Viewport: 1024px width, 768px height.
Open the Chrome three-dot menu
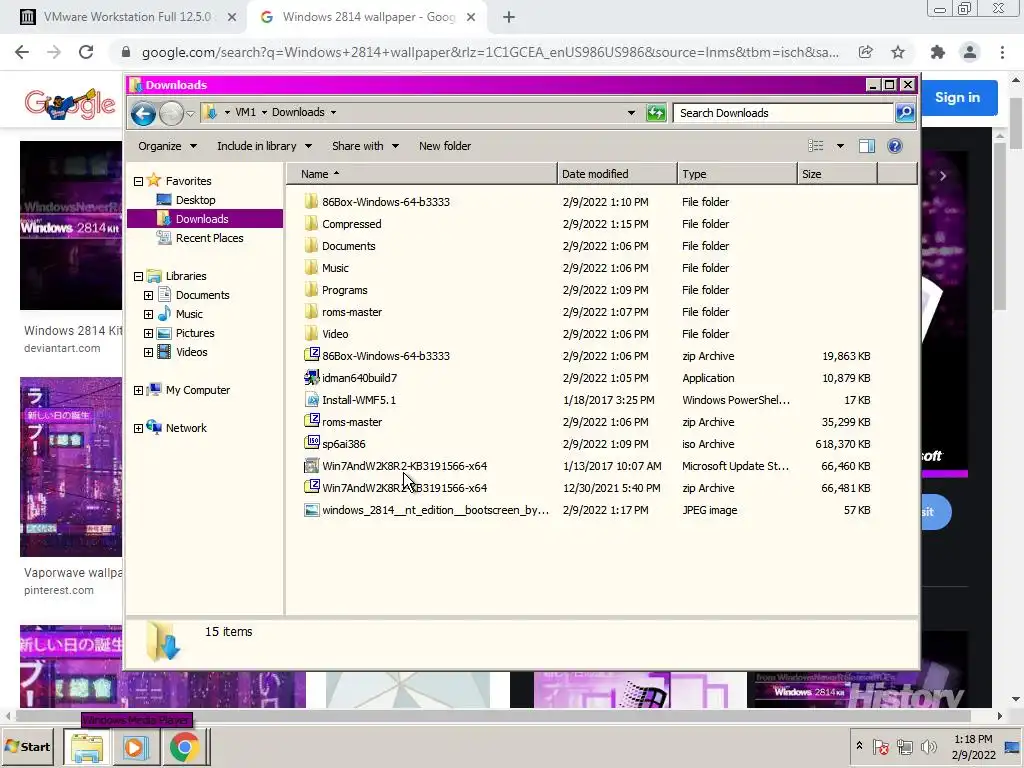click(1002, 52)
